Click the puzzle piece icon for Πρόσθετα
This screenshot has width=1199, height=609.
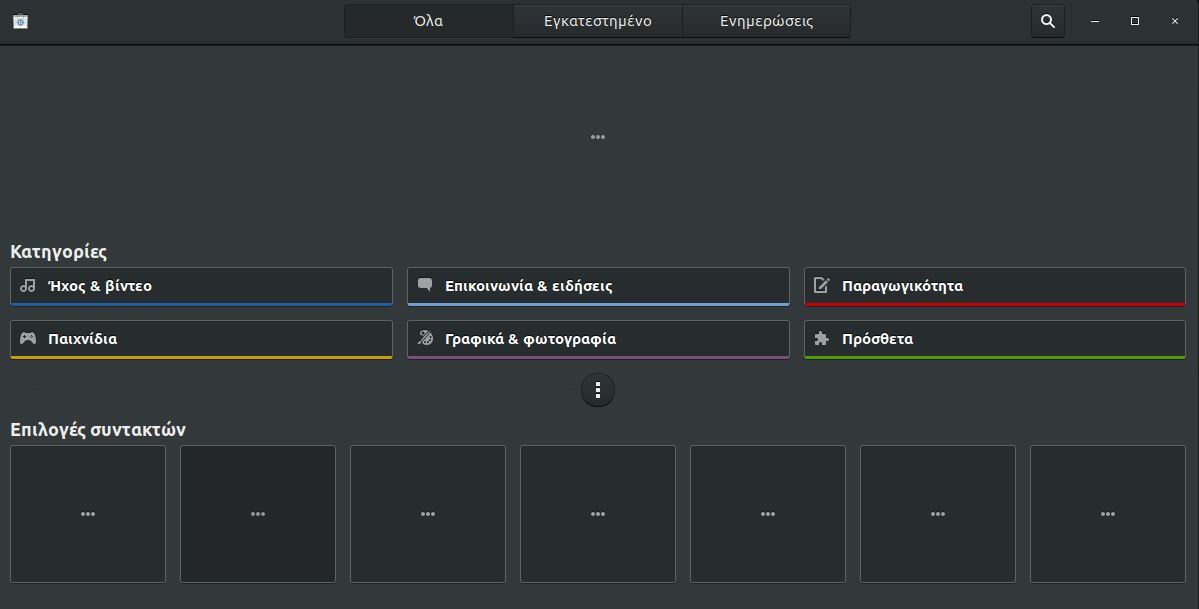822,339
